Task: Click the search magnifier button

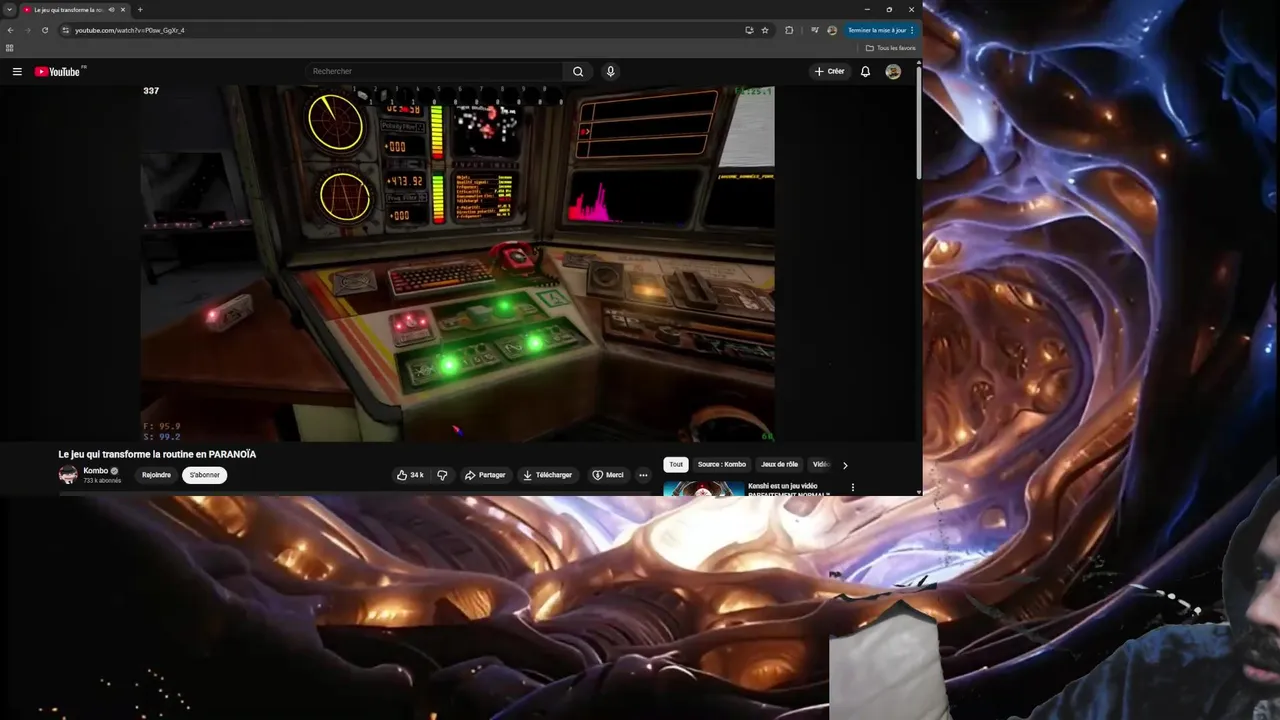Action: pos(578,72)
